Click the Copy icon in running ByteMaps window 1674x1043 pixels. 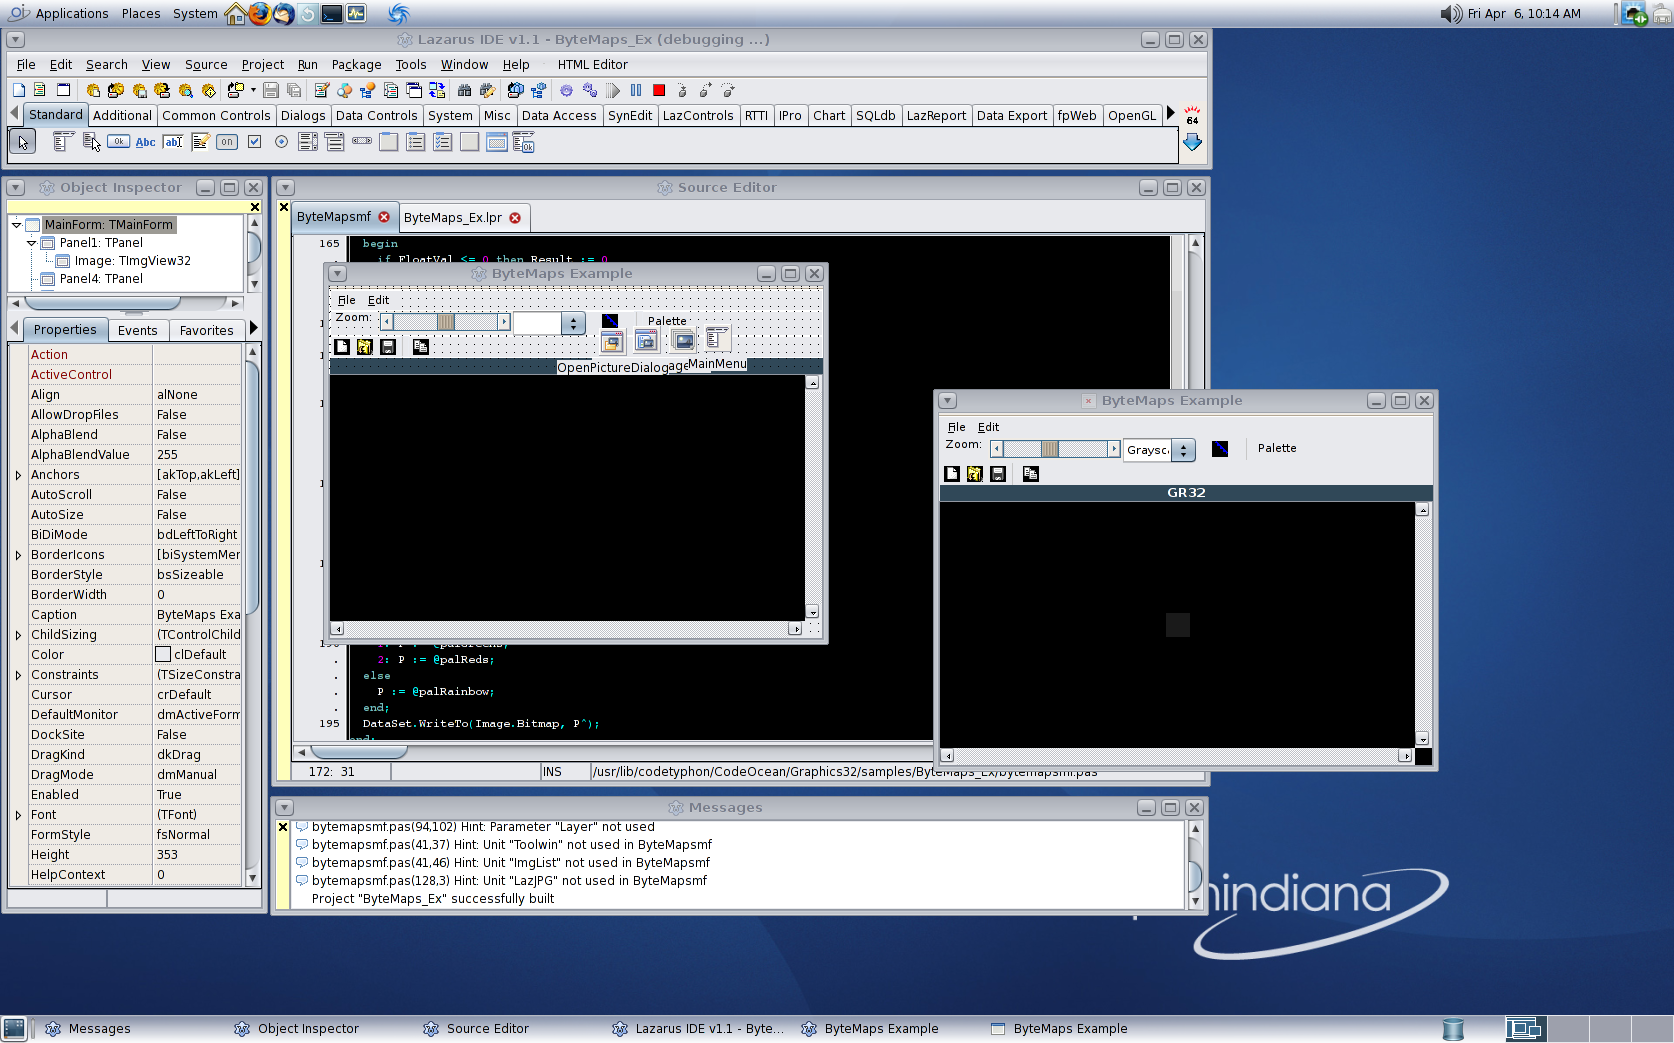pos(1031,474)
